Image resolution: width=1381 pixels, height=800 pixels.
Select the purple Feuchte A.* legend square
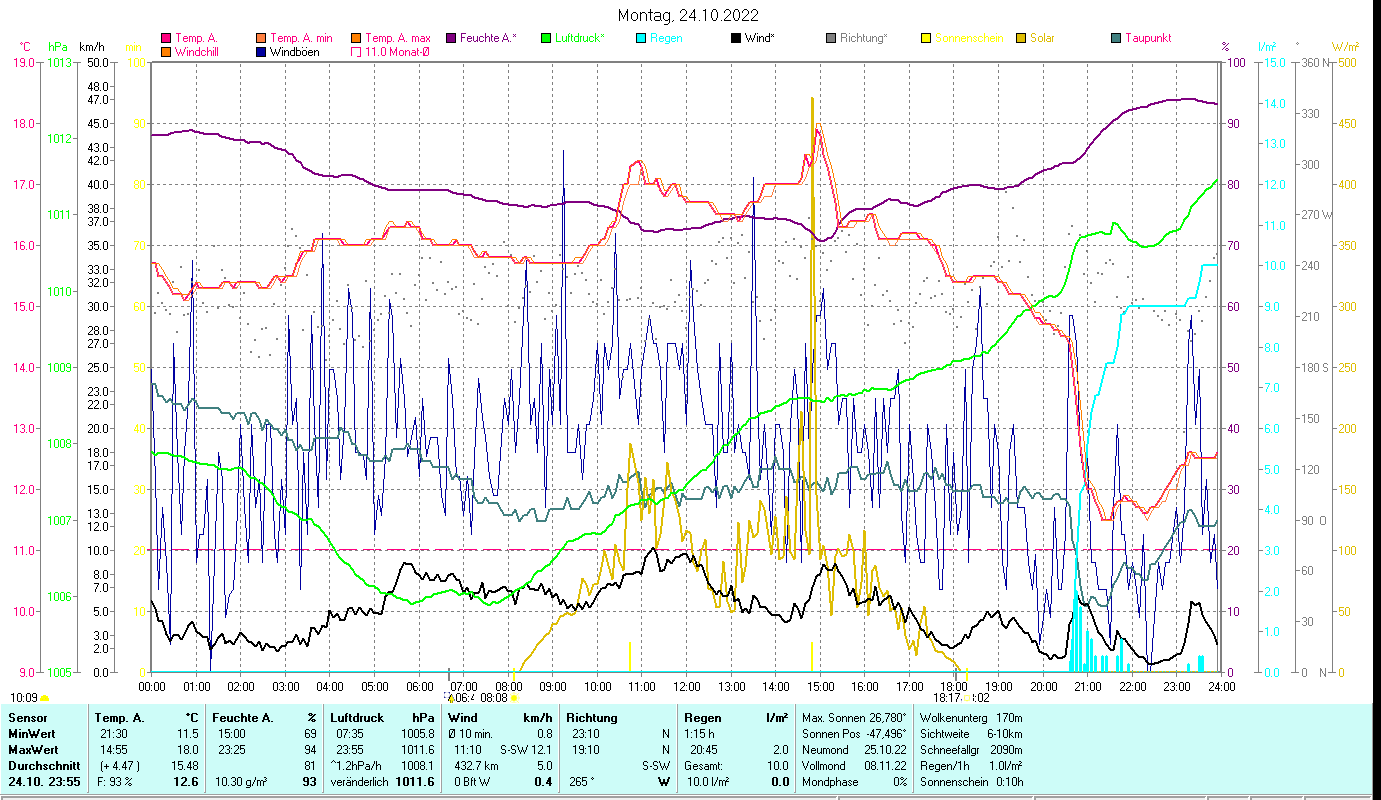[451, 38]
